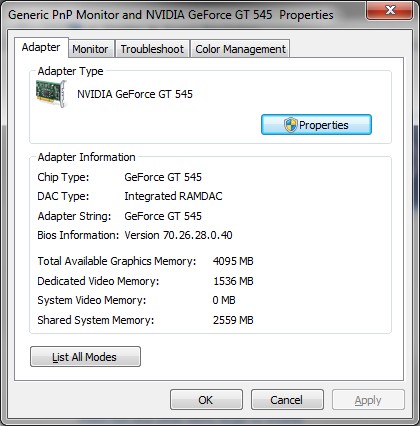Screen dimensions: 420x426
Task: Click the 4095 MB total memory value
Action: pos(233,261)
